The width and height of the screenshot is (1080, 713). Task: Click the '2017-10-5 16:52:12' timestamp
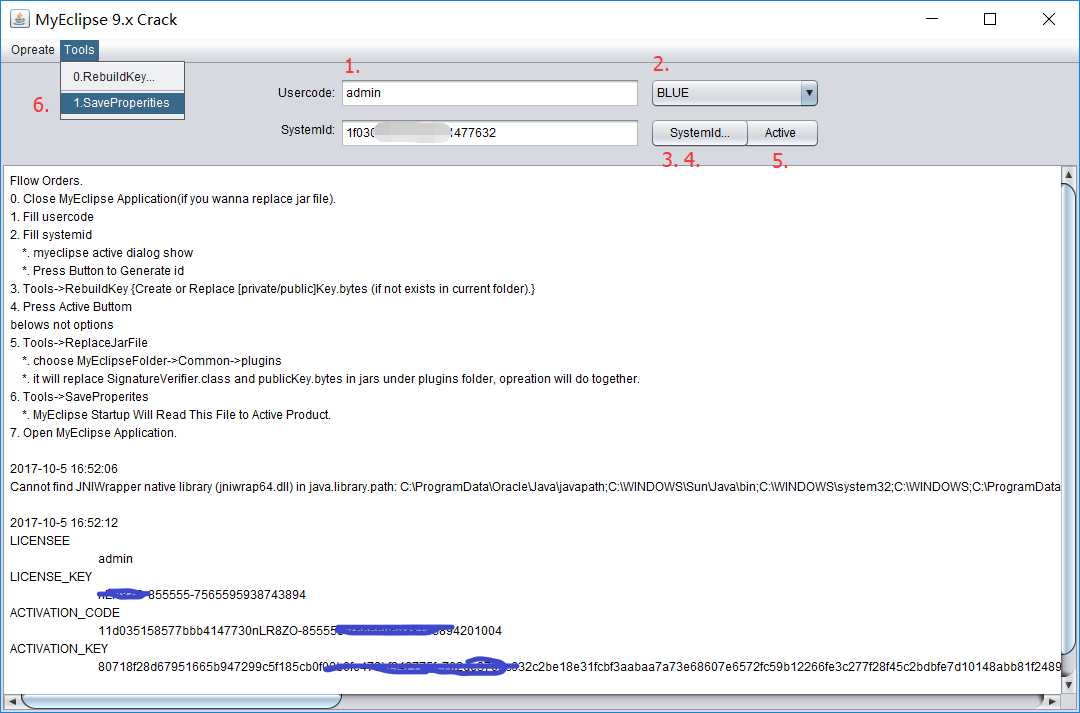(x=64, y=523)
